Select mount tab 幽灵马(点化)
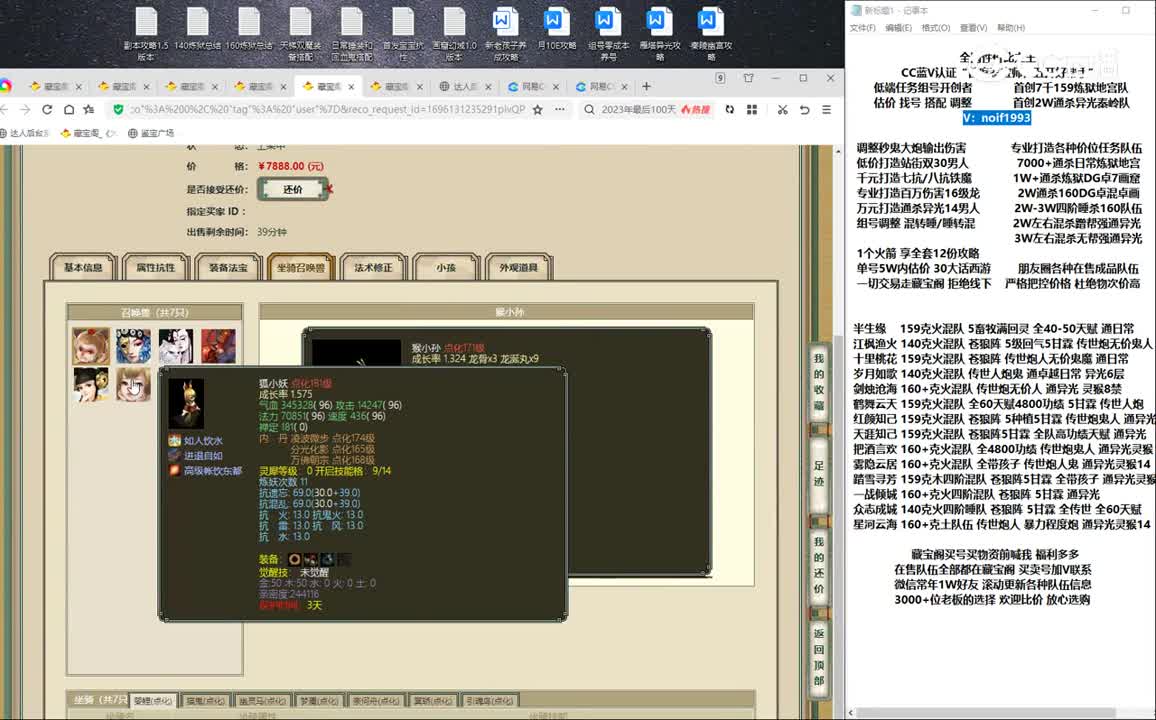Image resolution: width=1156 pixels, height=720 pixels. [x=261, y=700]
